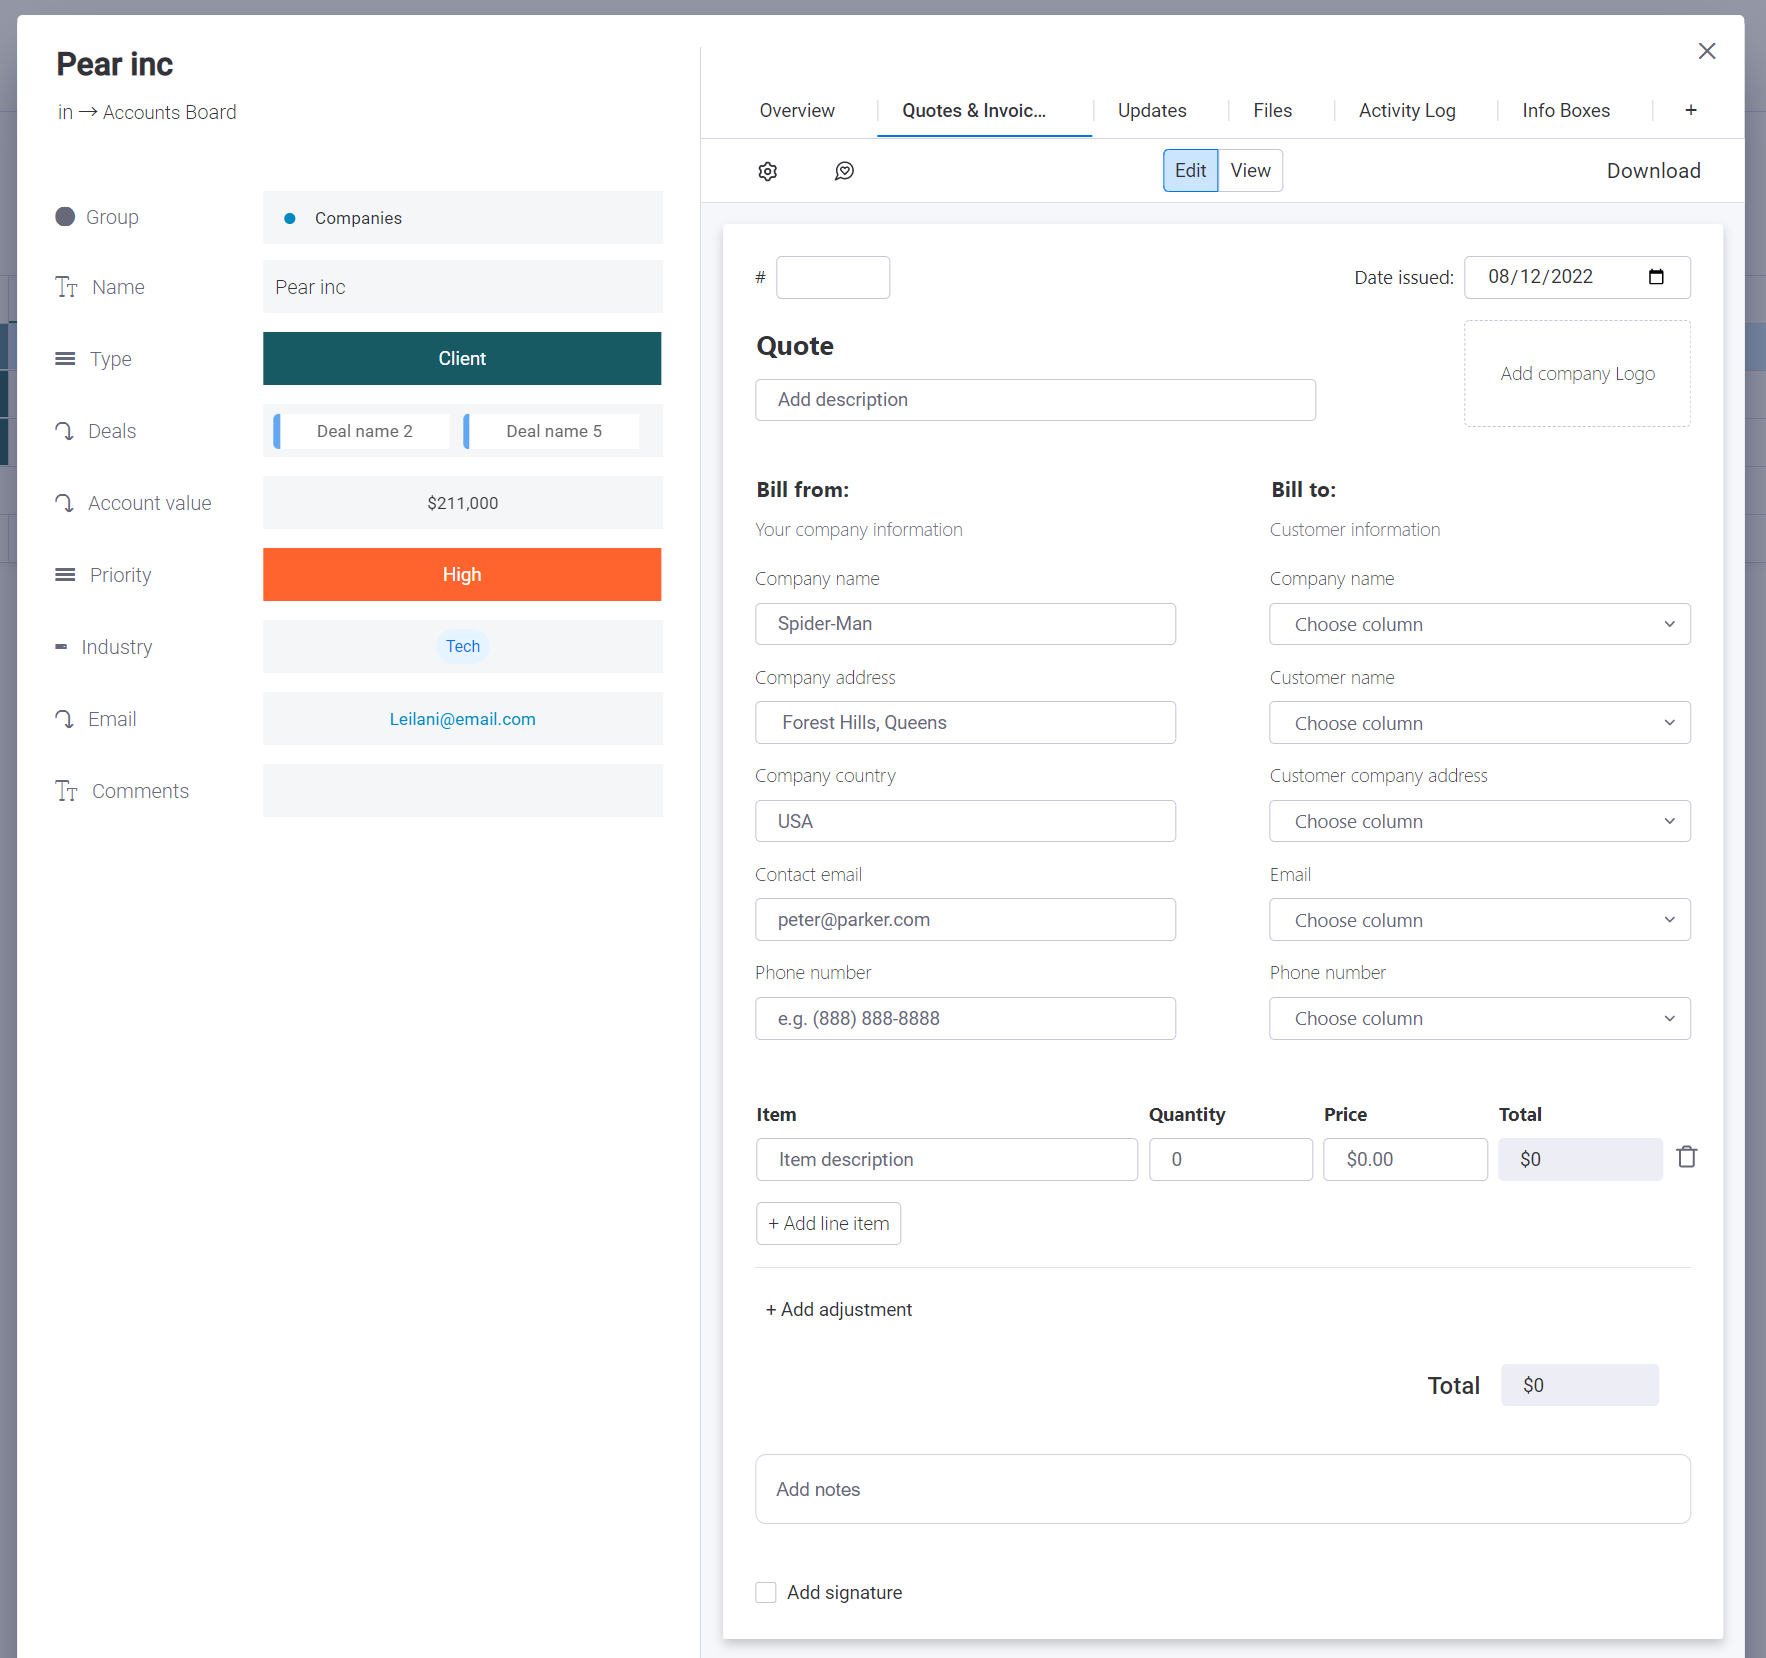Click the plus icon to add a tab
This screenshot has height=1658, width=1766.
coord(1690,110)
